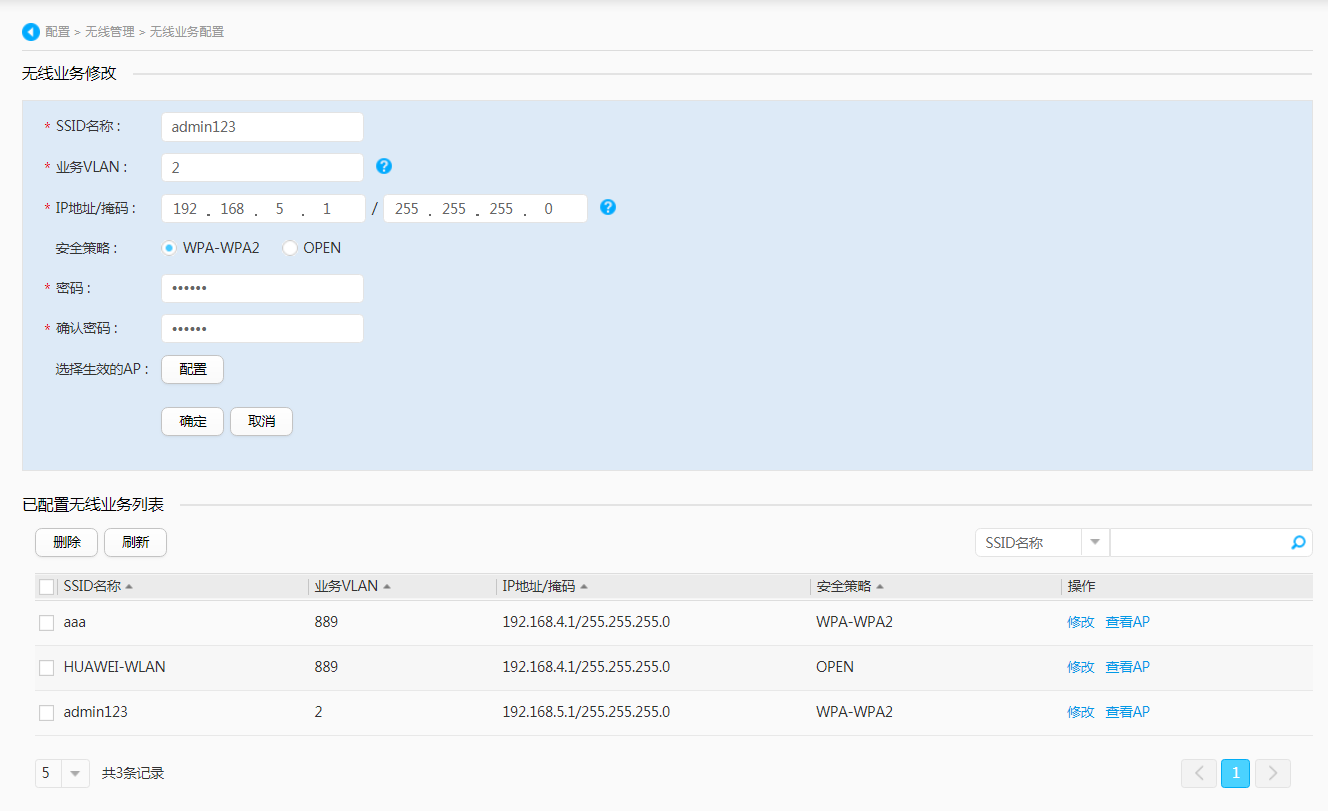Viewport: 1328px width, 811px height.
Task: Click page 1 in pagination
Action: point(1235,773)
